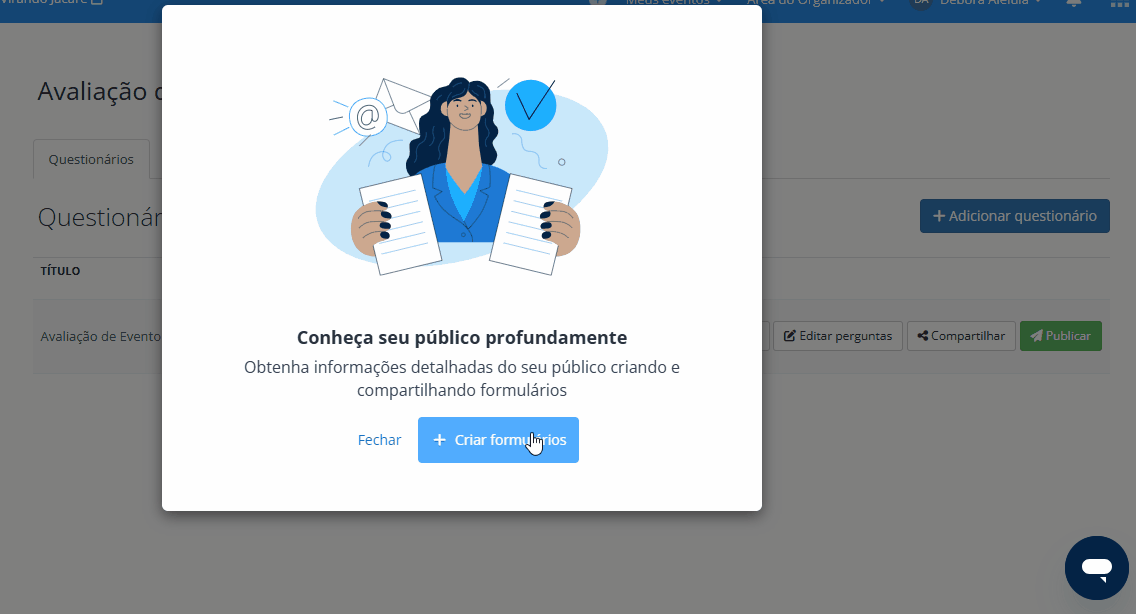This screenshot has width=1136, height=614.
Task: Click Adicionar questionário button
Action: pos(1014,216)
